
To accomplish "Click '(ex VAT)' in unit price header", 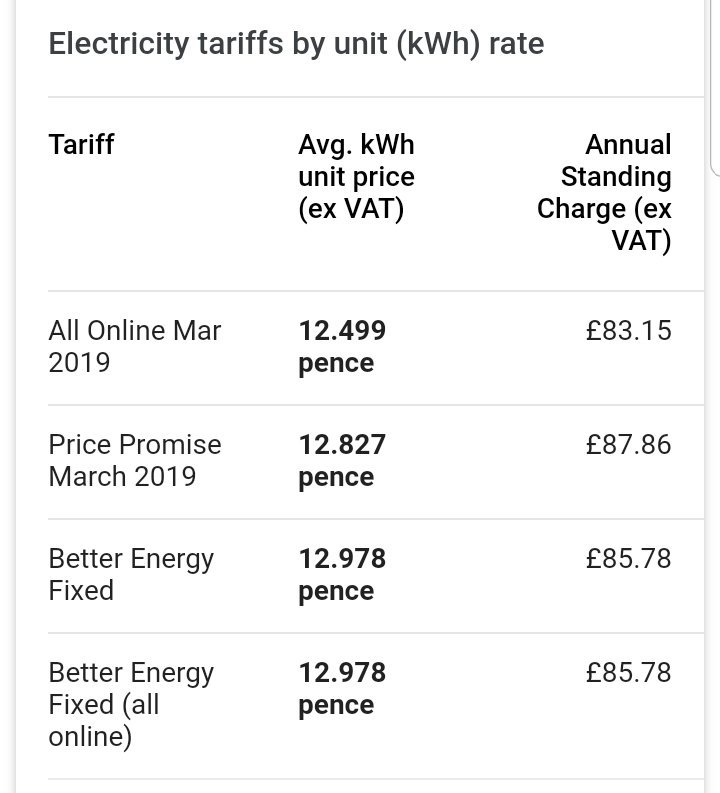I will tap(351, 209).
